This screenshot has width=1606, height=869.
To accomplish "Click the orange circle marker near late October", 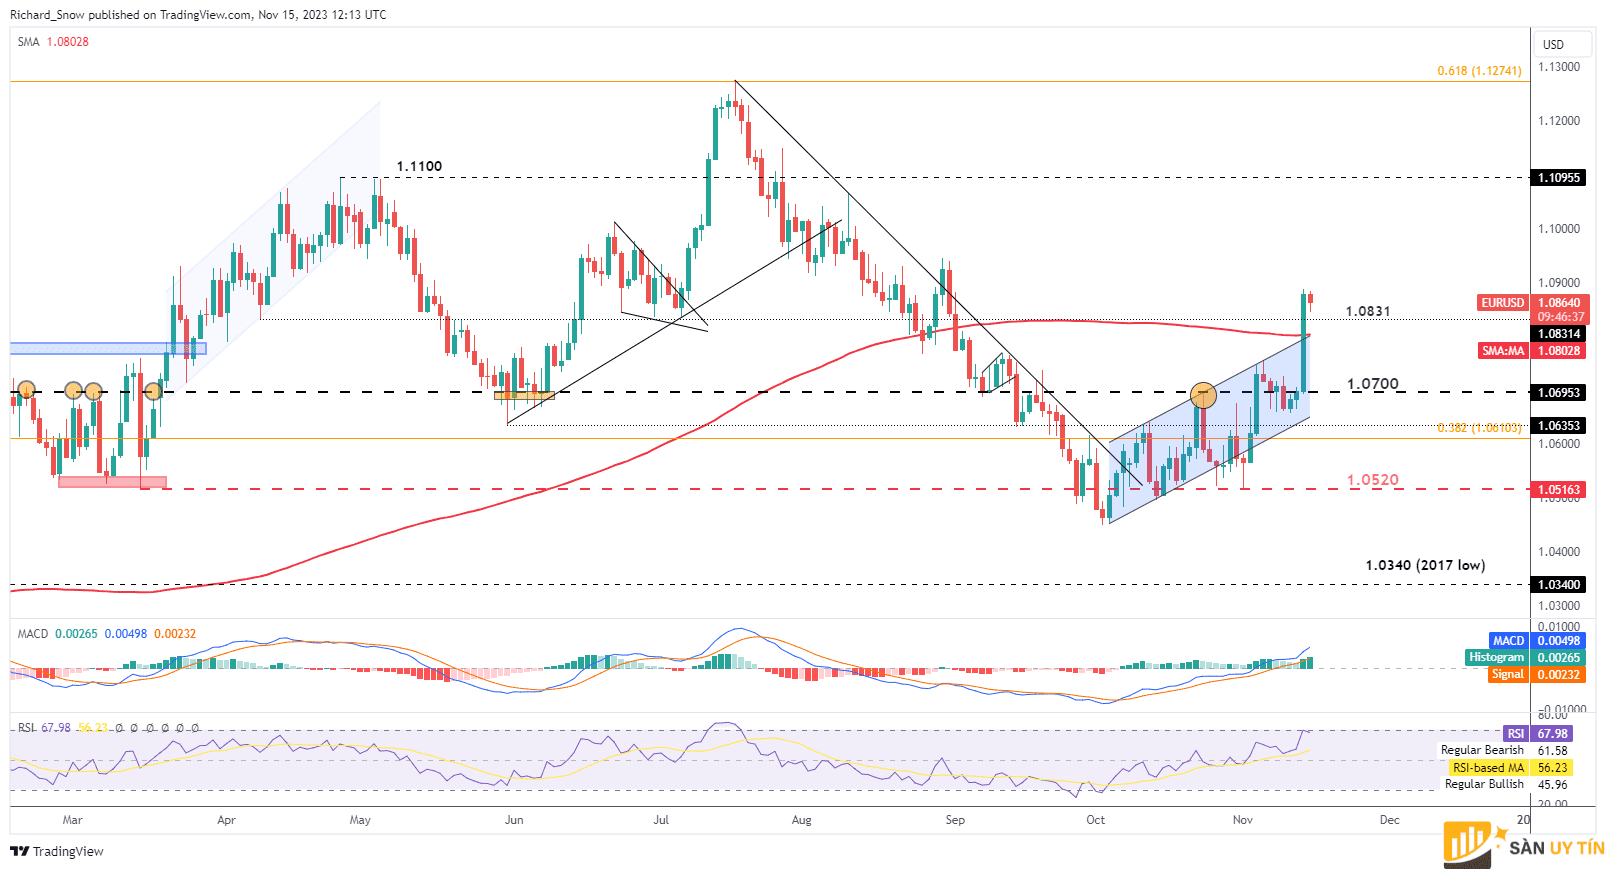I will [x=1204, y=395].
